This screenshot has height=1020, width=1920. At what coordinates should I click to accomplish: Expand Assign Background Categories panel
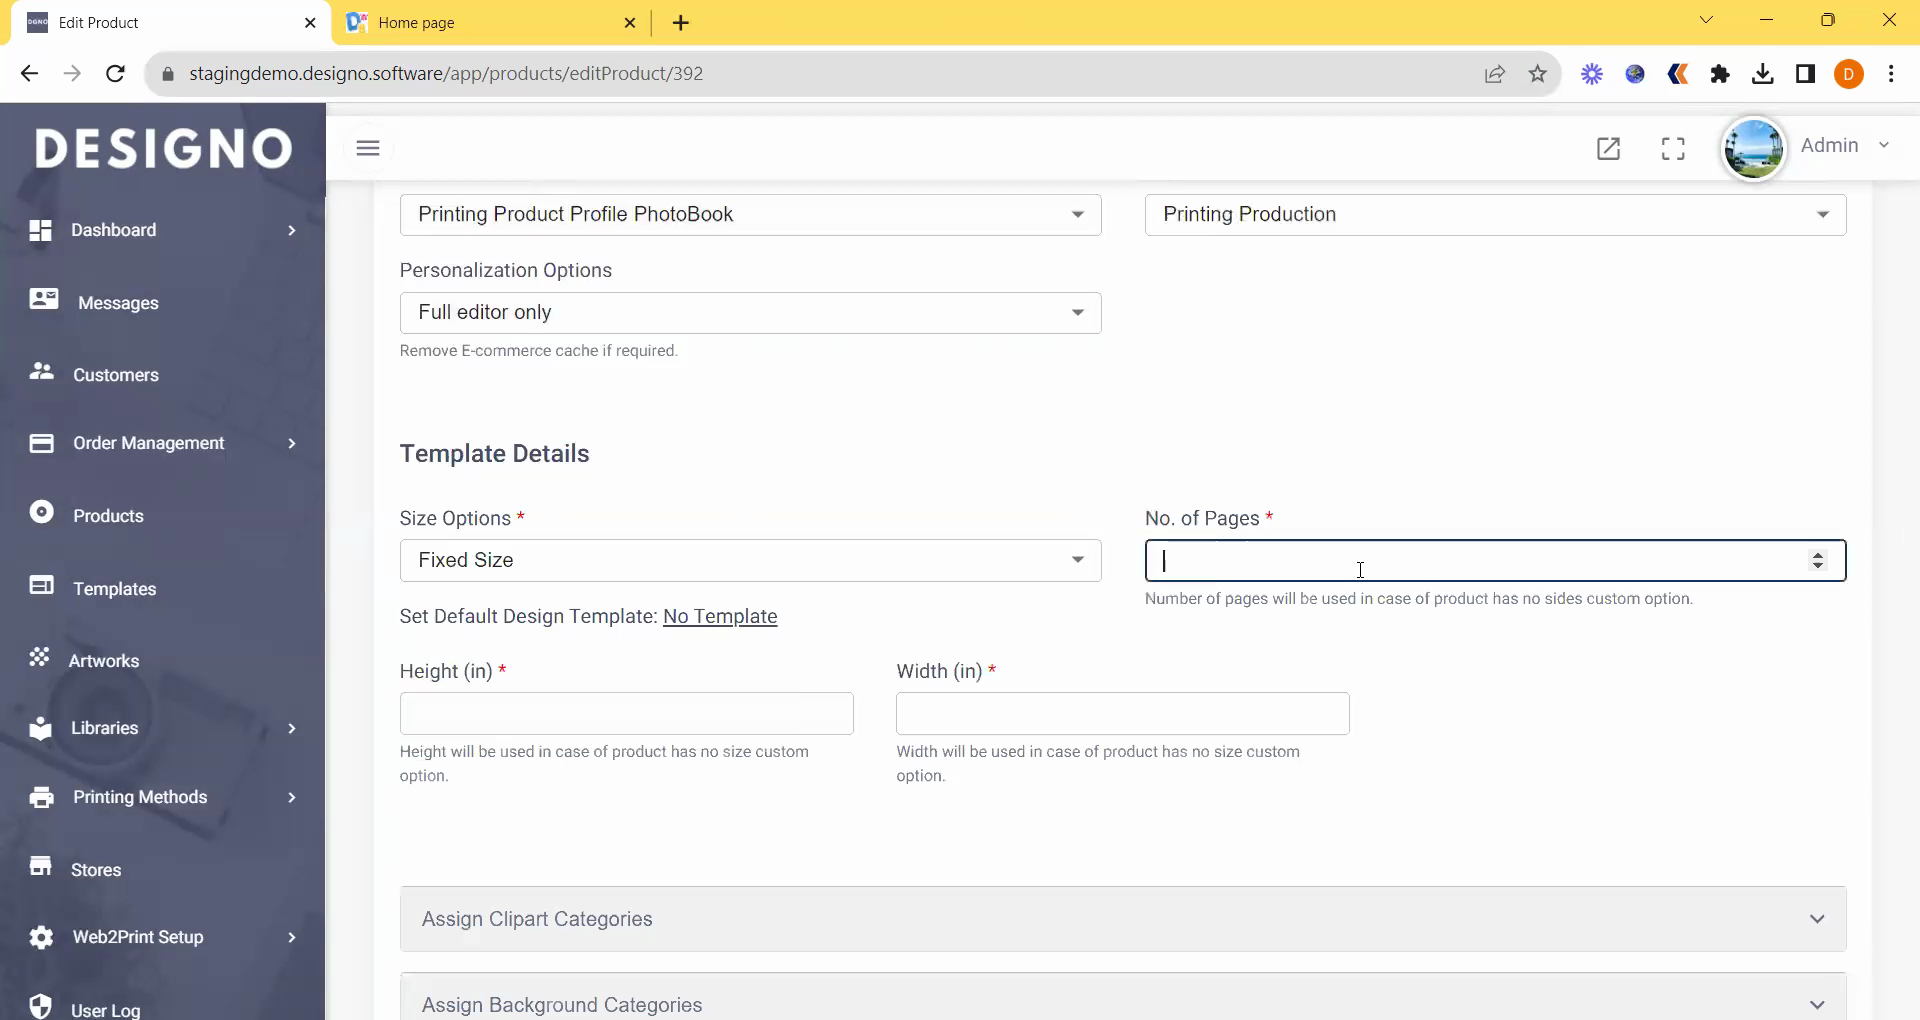pyautogui.click(x=1122, y=1004)
